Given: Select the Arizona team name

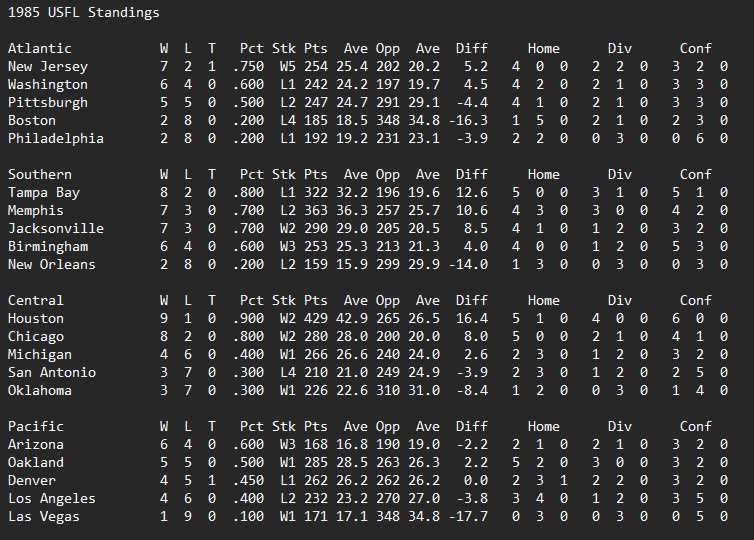Looking at the screenshot, I should coord(36,444).
